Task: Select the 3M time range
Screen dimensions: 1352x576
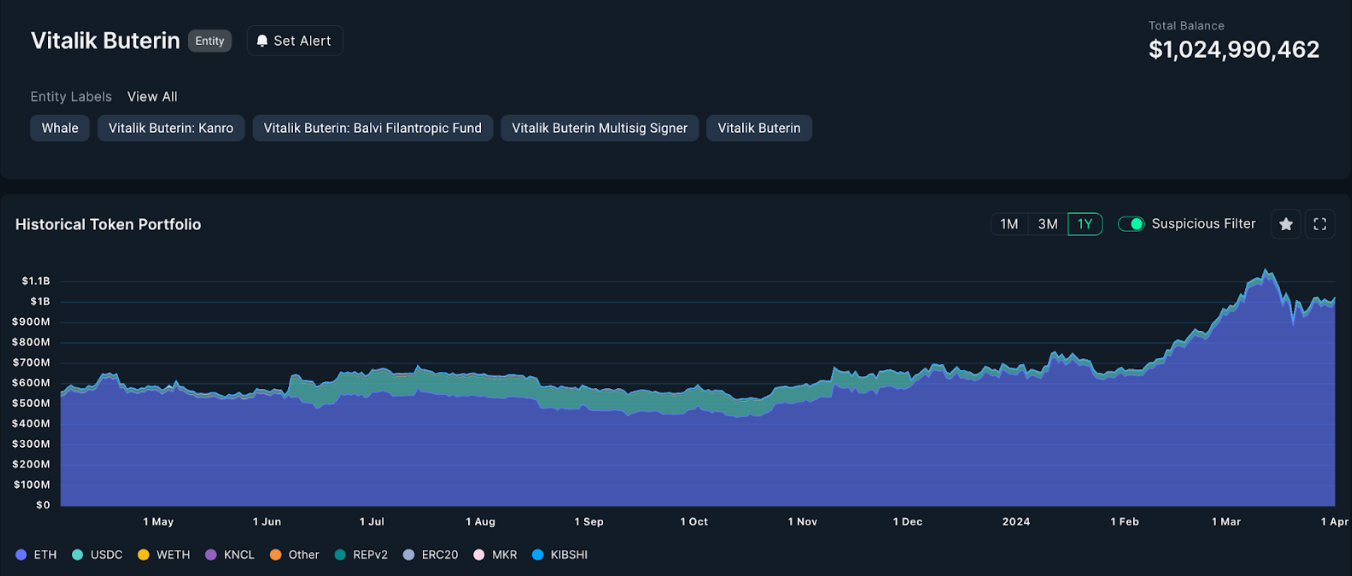Action: point(1047,224)
